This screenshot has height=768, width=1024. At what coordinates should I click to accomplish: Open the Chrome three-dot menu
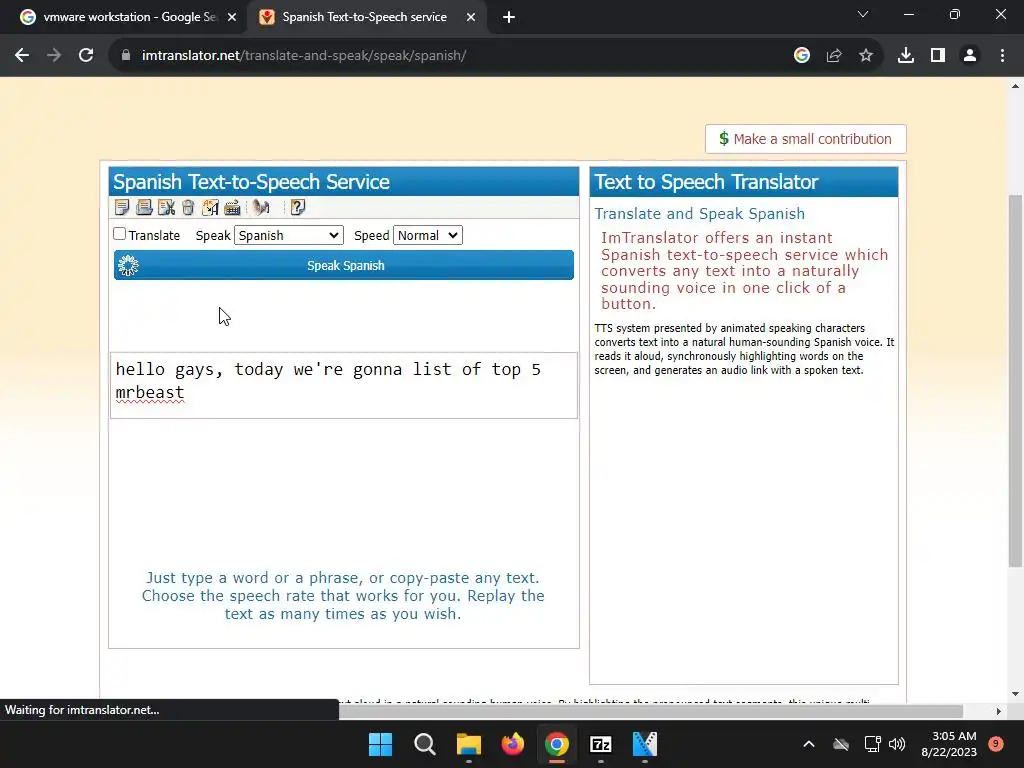coord(1002,56)
